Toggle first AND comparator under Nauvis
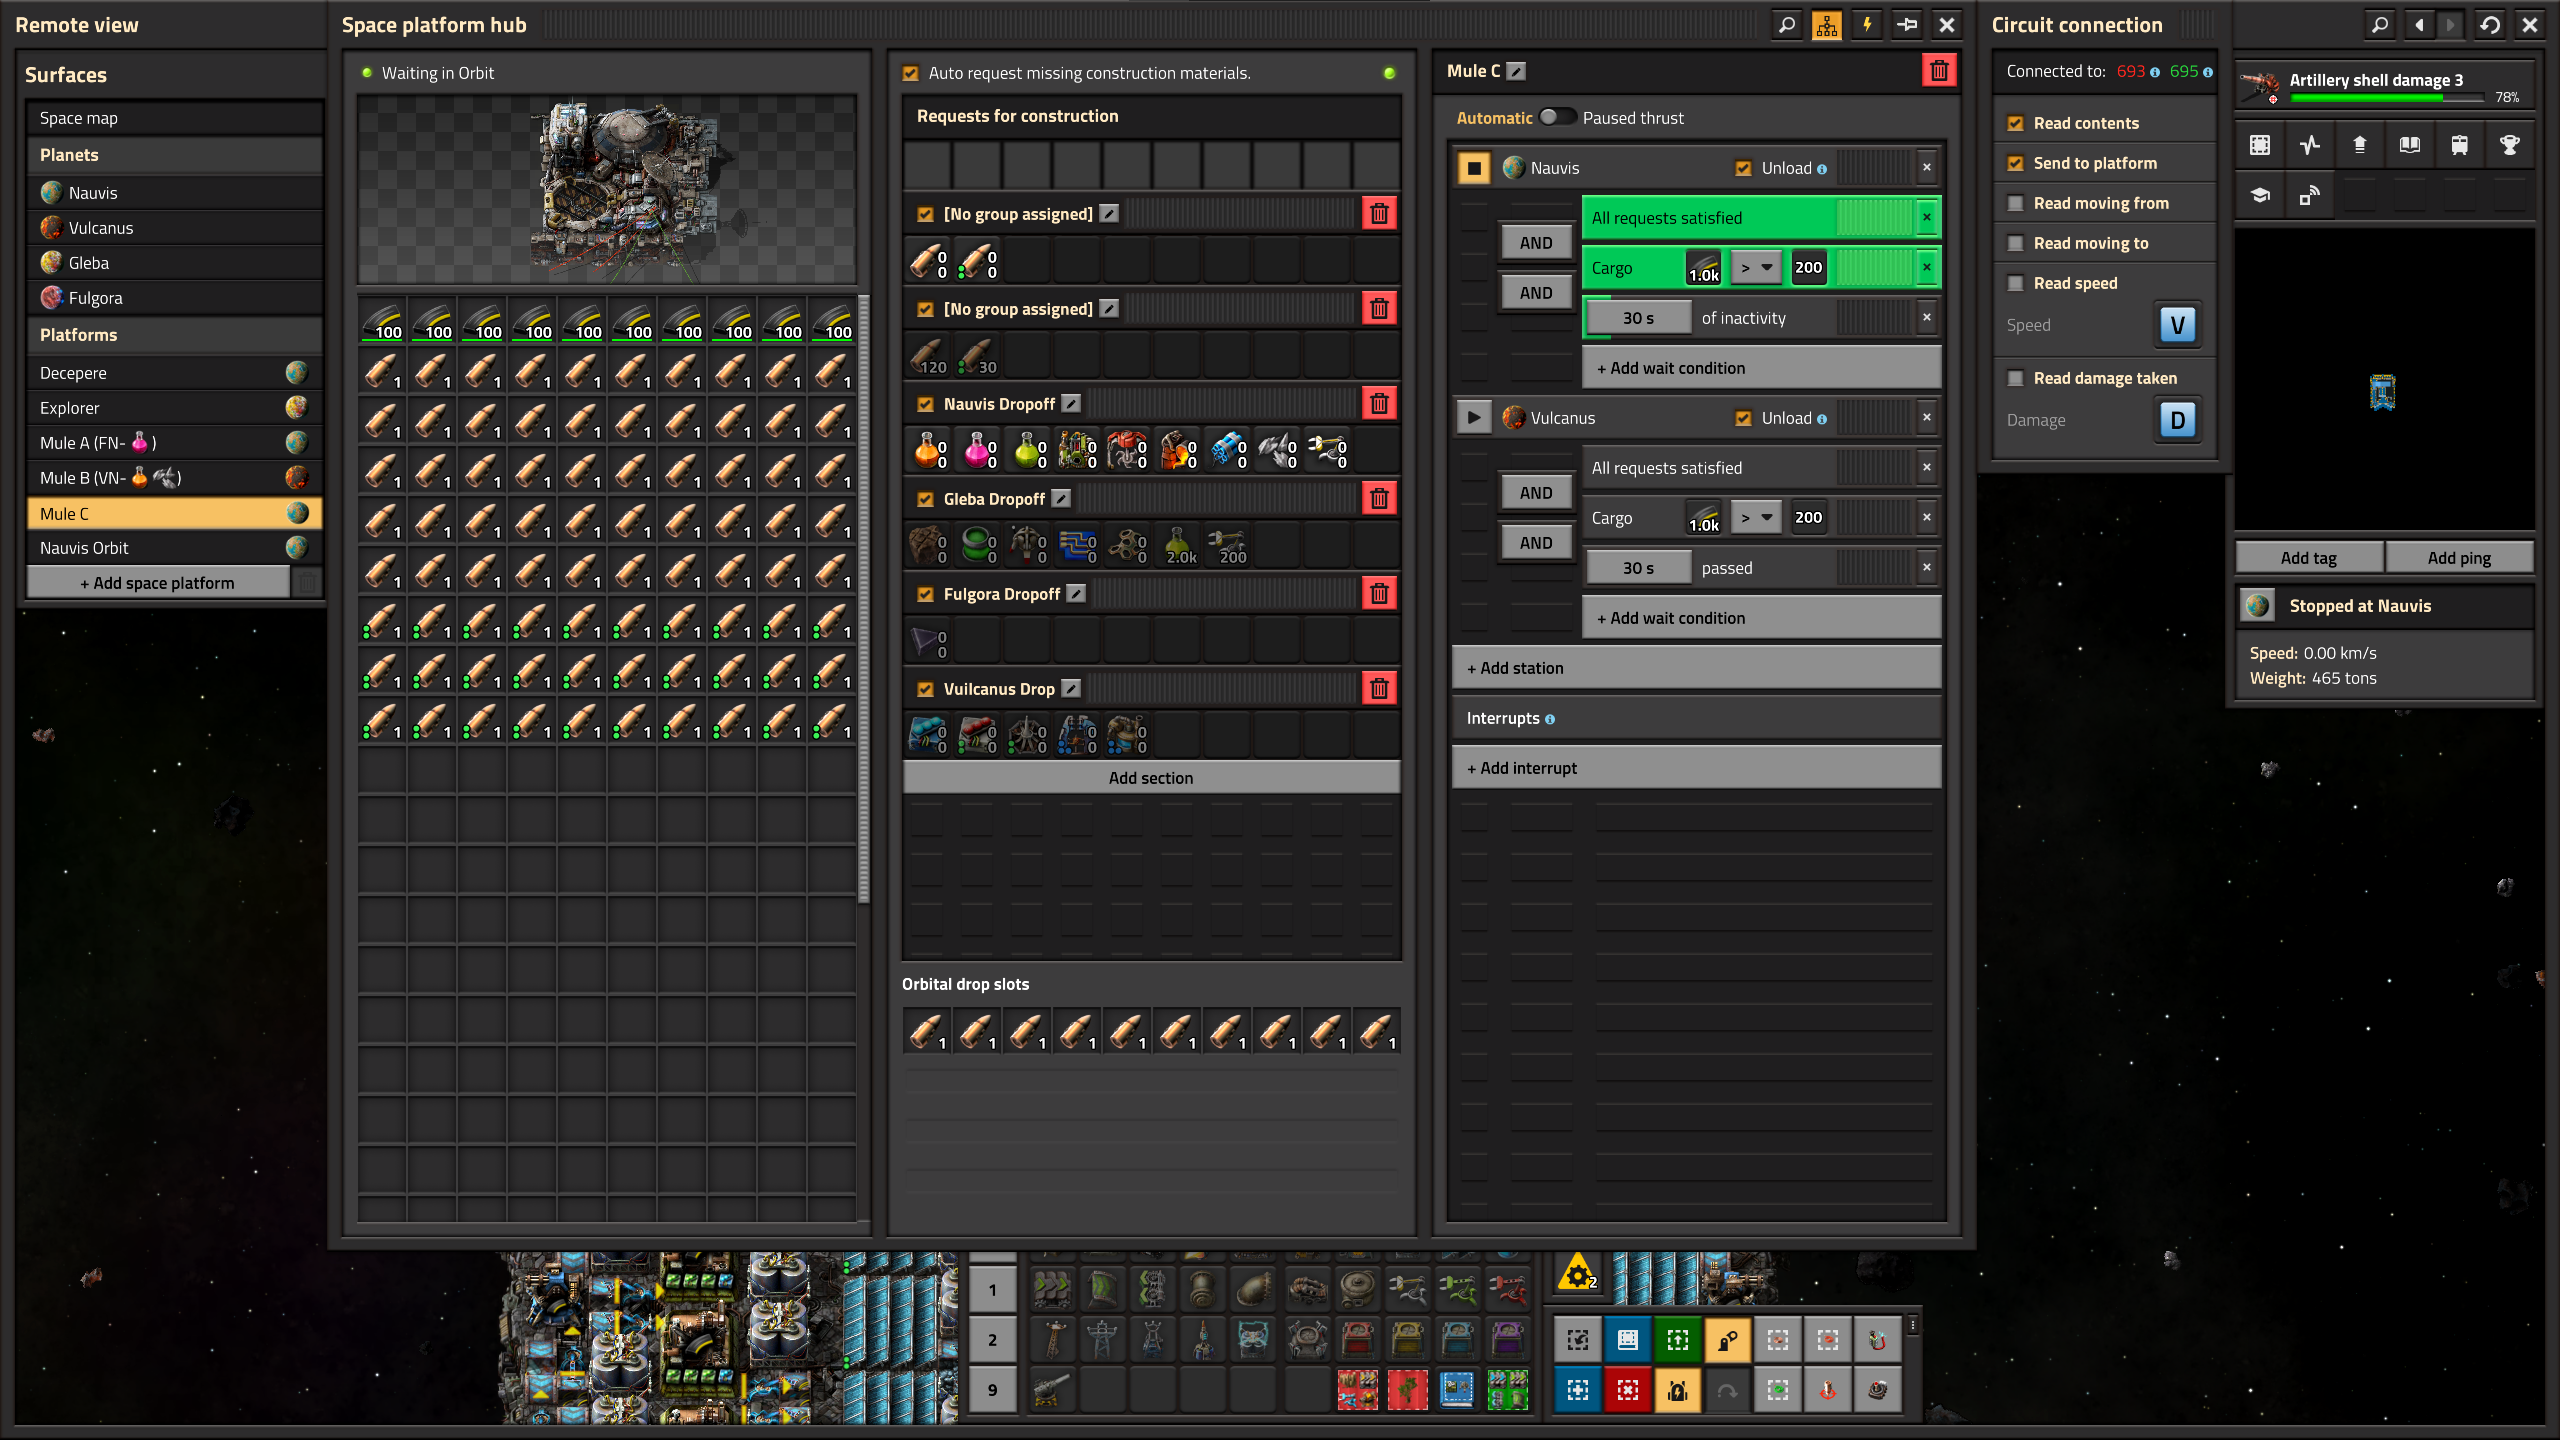This screenshot has height=1440, width=2560. coord(1536,243)
